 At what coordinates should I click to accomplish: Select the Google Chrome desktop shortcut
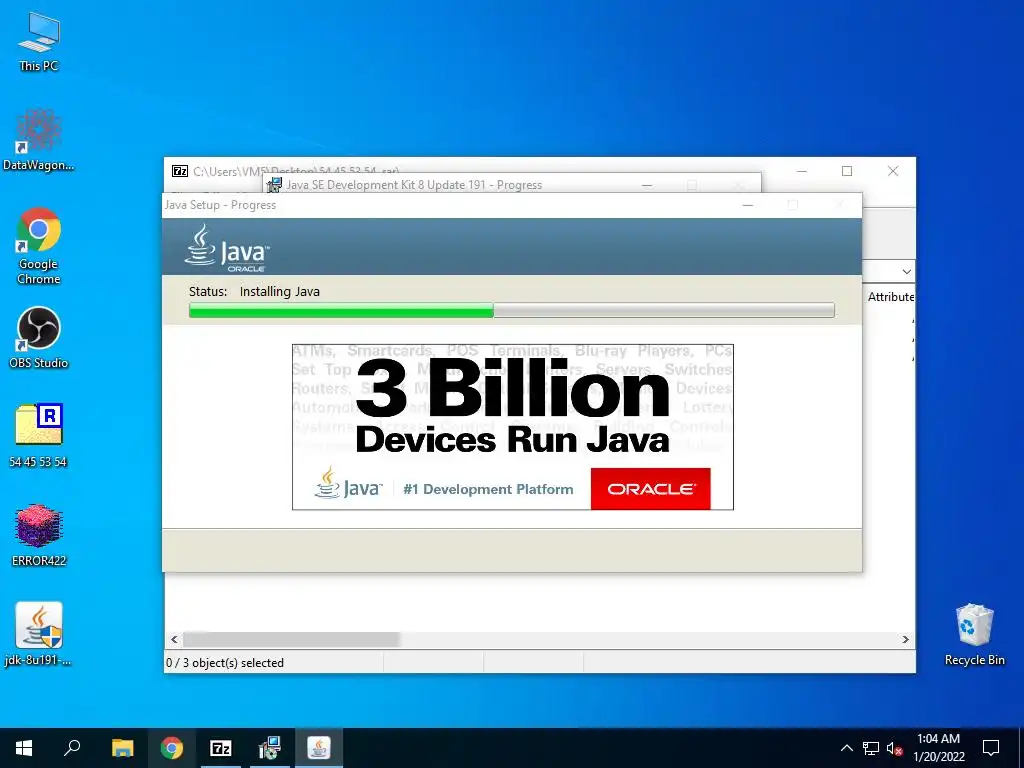[39, 246]
